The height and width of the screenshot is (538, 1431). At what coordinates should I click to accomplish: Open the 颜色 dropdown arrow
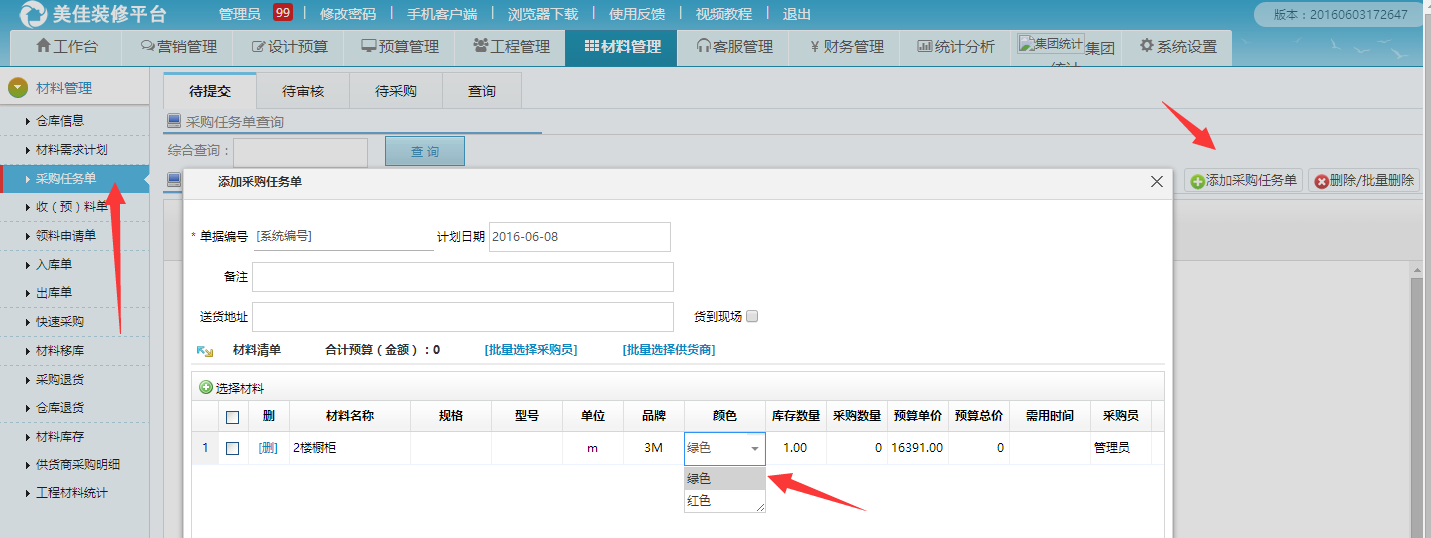754,449
